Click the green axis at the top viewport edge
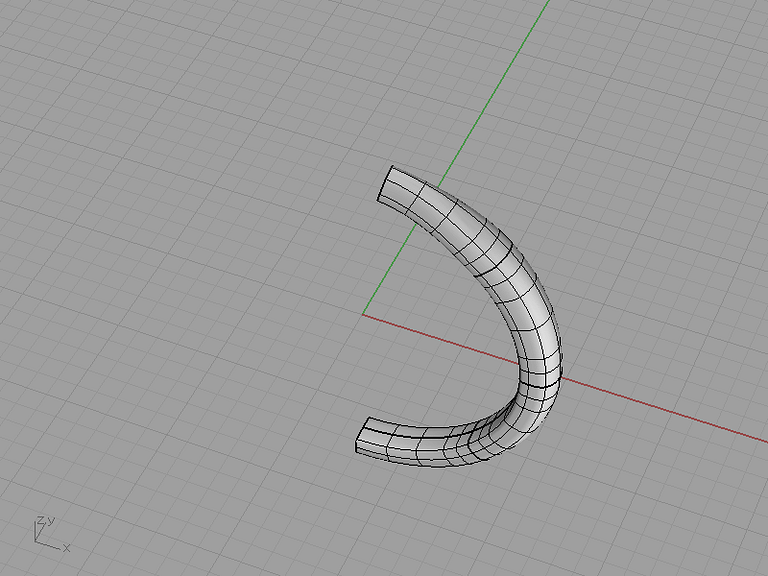The width and height of the screenshot is (768, 576). (x=548, y=2)
